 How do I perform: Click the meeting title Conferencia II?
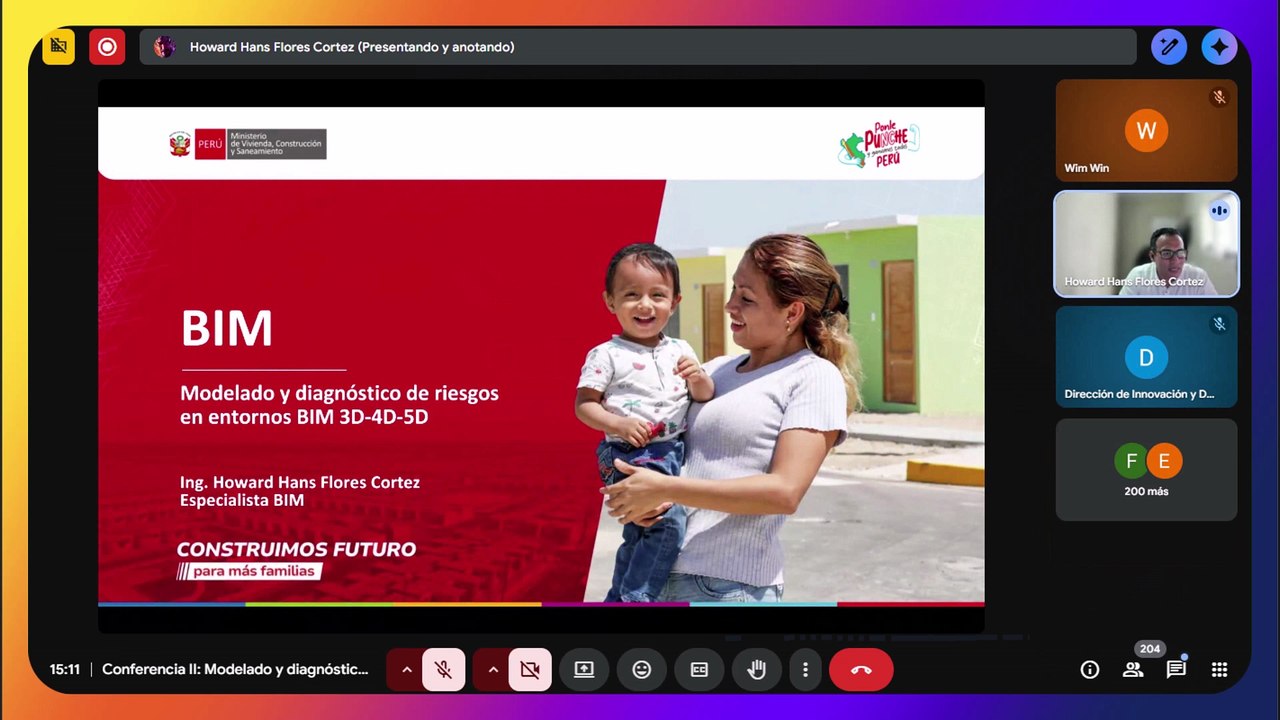pyautogui.click(x=235, y=670)
